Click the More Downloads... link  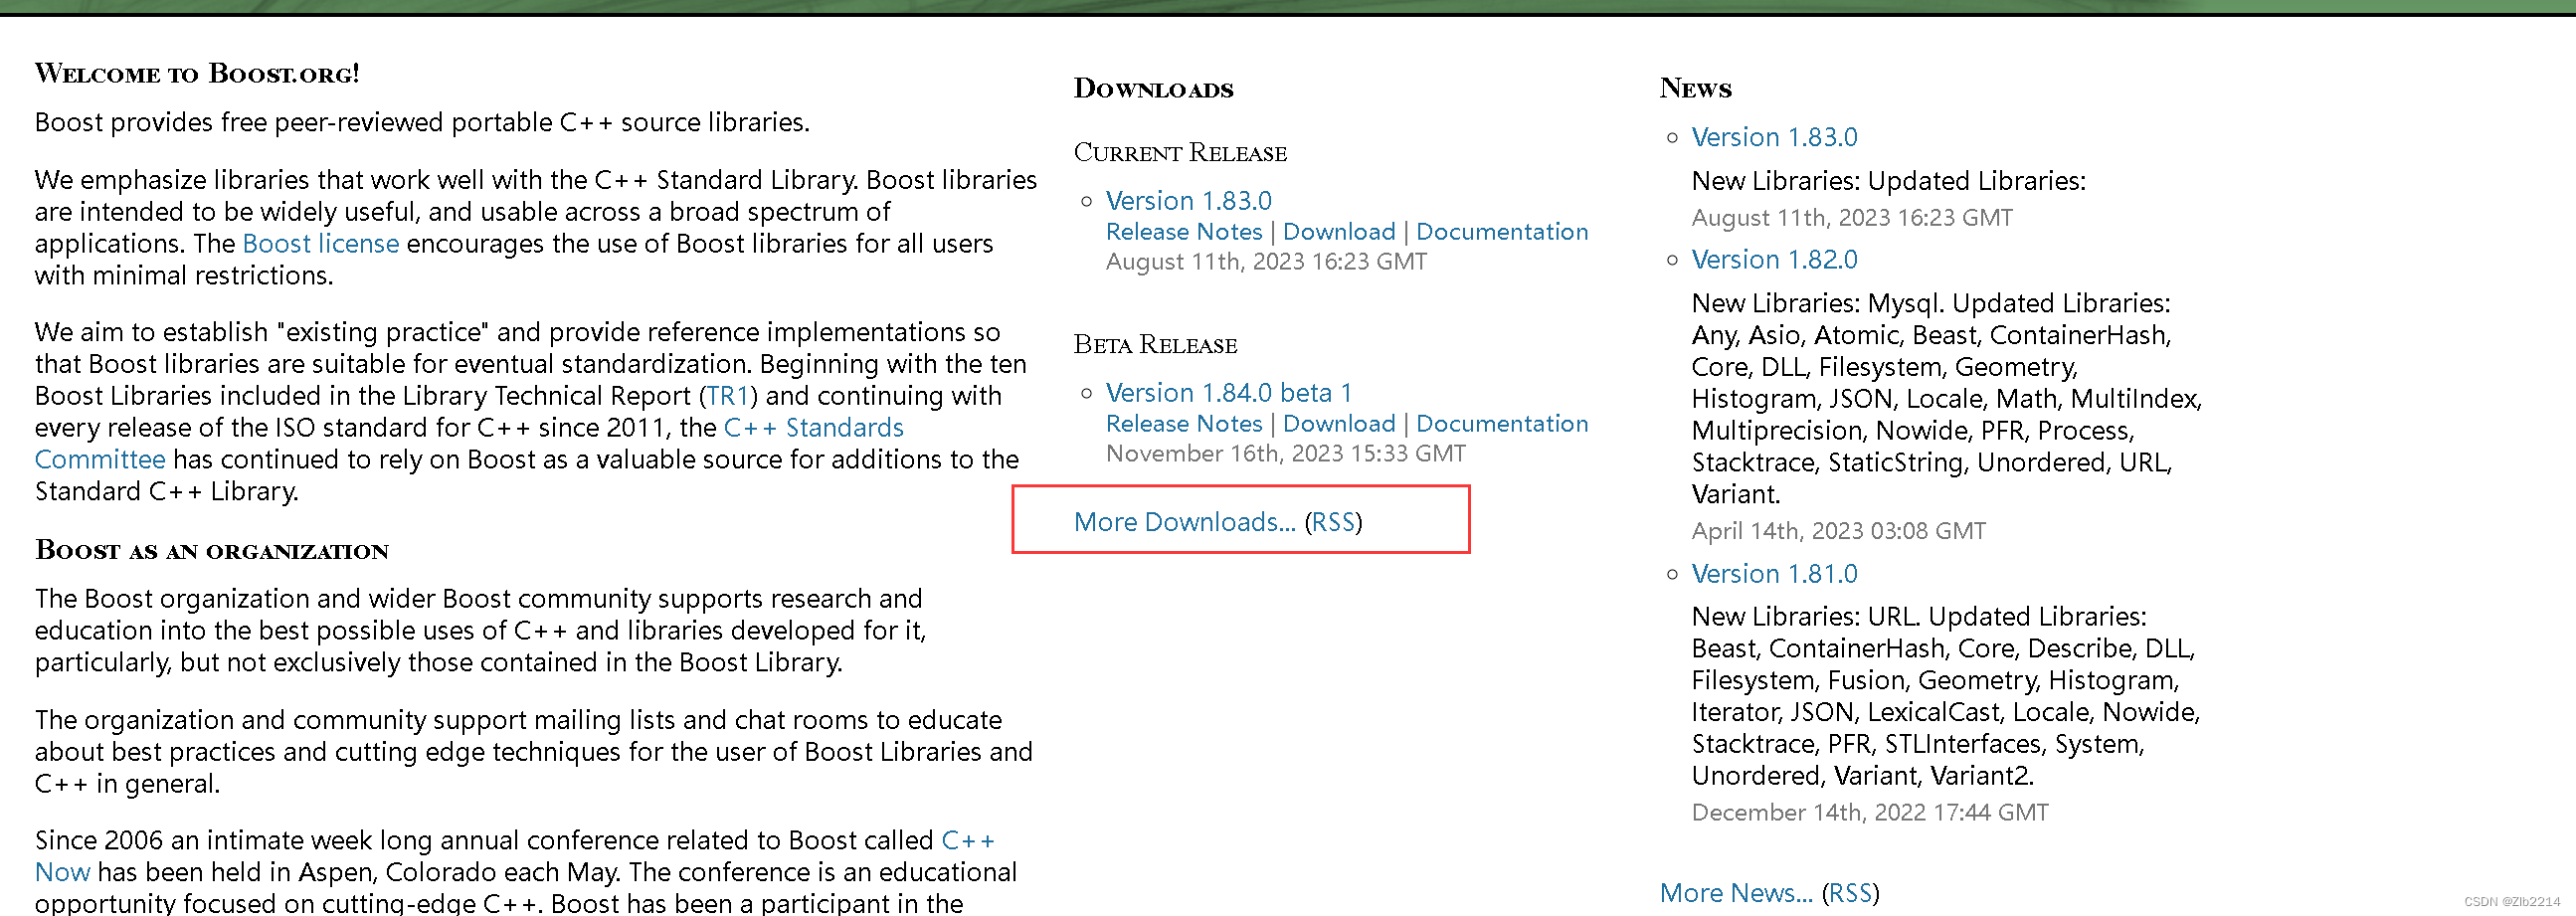tap(1184, 522)
